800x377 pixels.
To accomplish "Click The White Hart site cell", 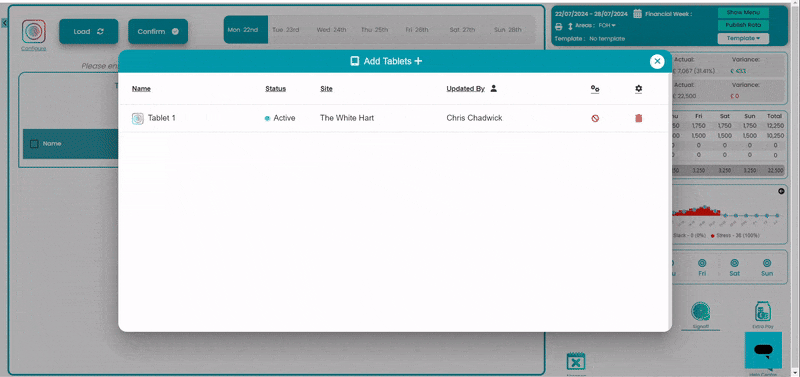I will click(347, 118).
